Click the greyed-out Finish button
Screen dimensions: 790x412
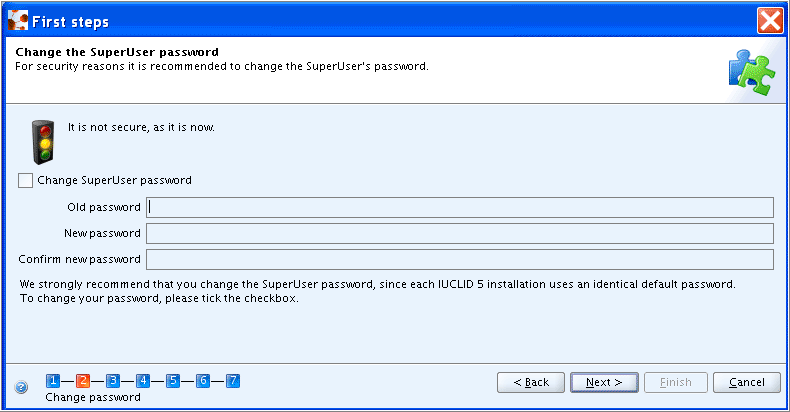(676, 382)
